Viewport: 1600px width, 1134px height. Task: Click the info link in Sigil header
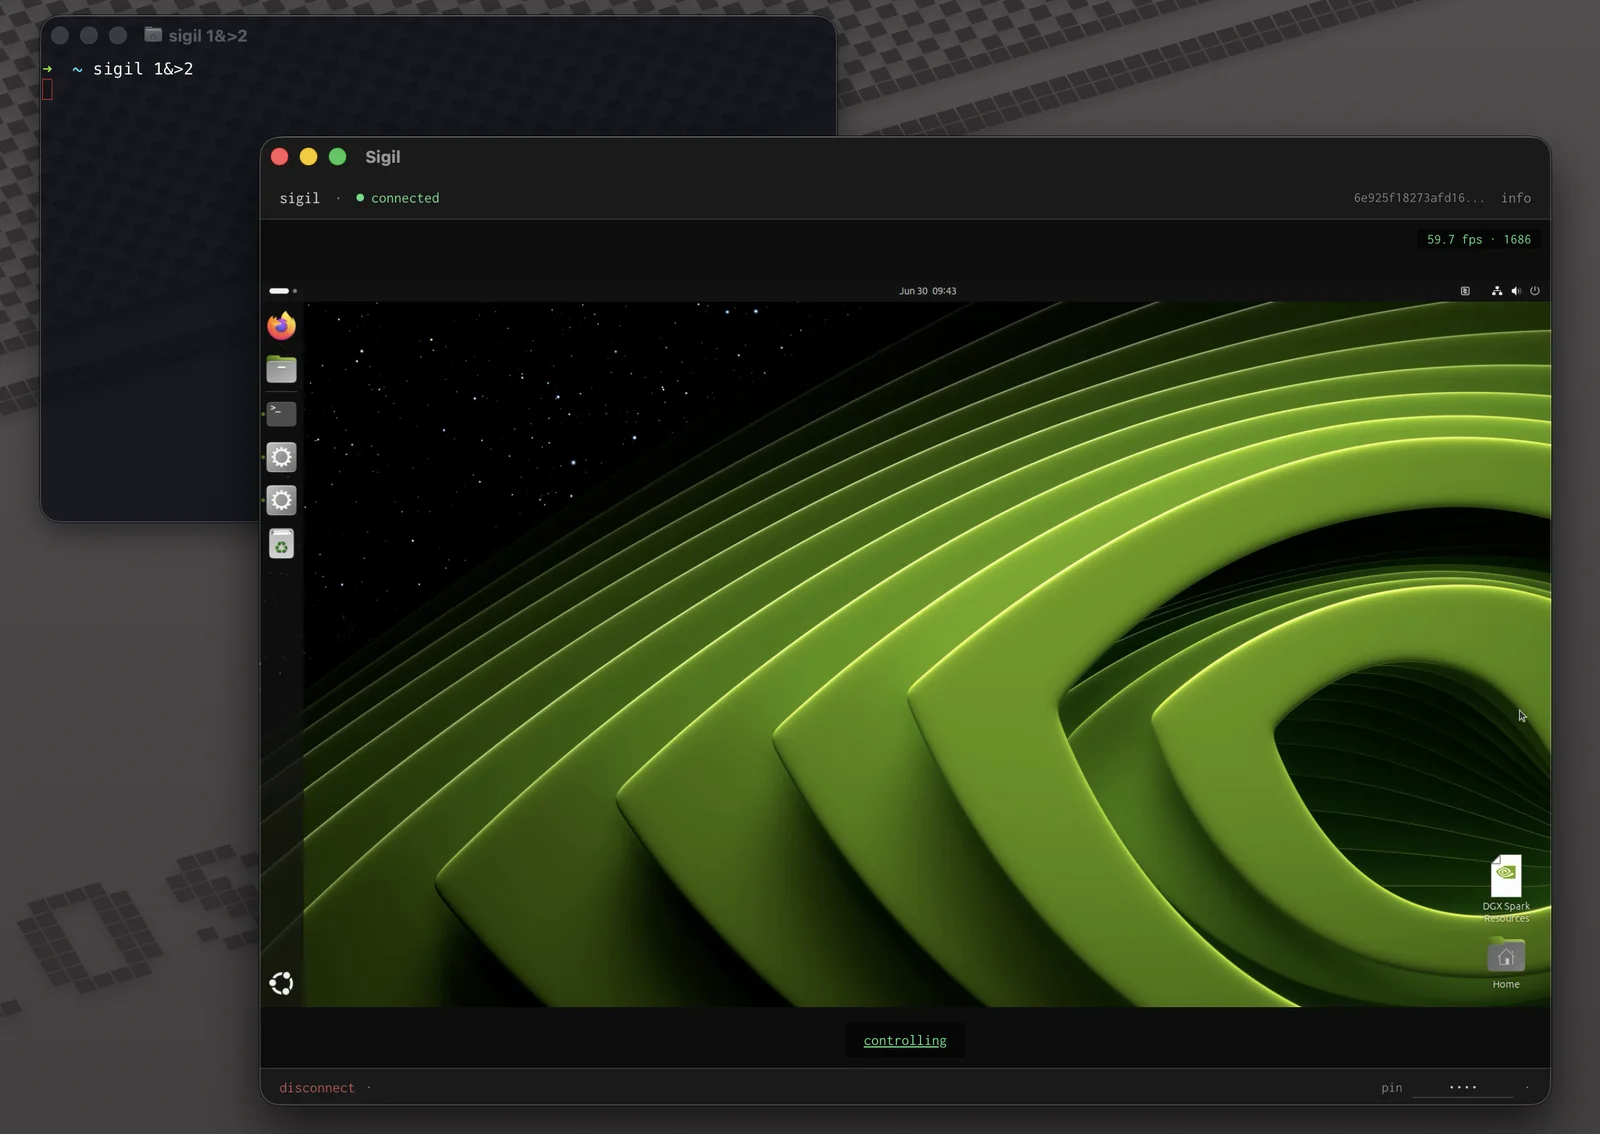[1516, 198]
